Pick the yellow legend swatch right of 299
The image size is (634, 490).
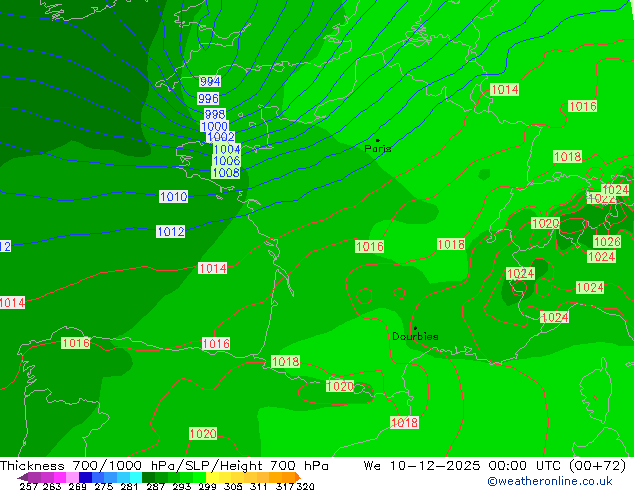coord(212,477)
